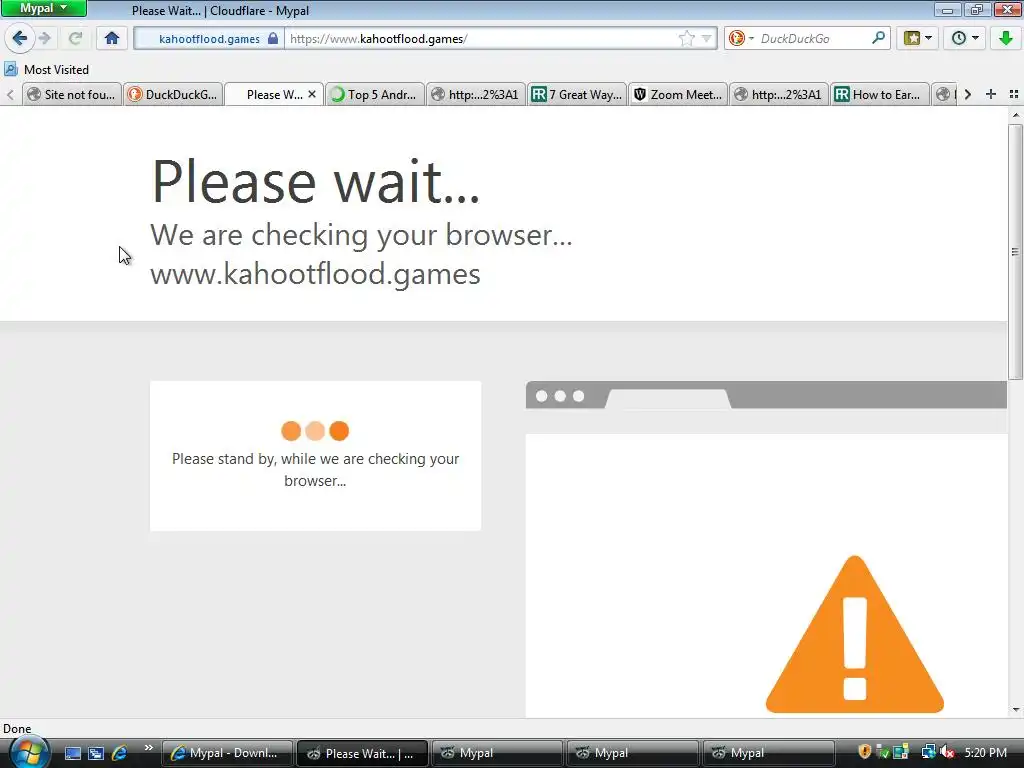This screenshot has width=1024, height=768.
Task: Open the bookmarks menu star button
Action: click(912, 39)
